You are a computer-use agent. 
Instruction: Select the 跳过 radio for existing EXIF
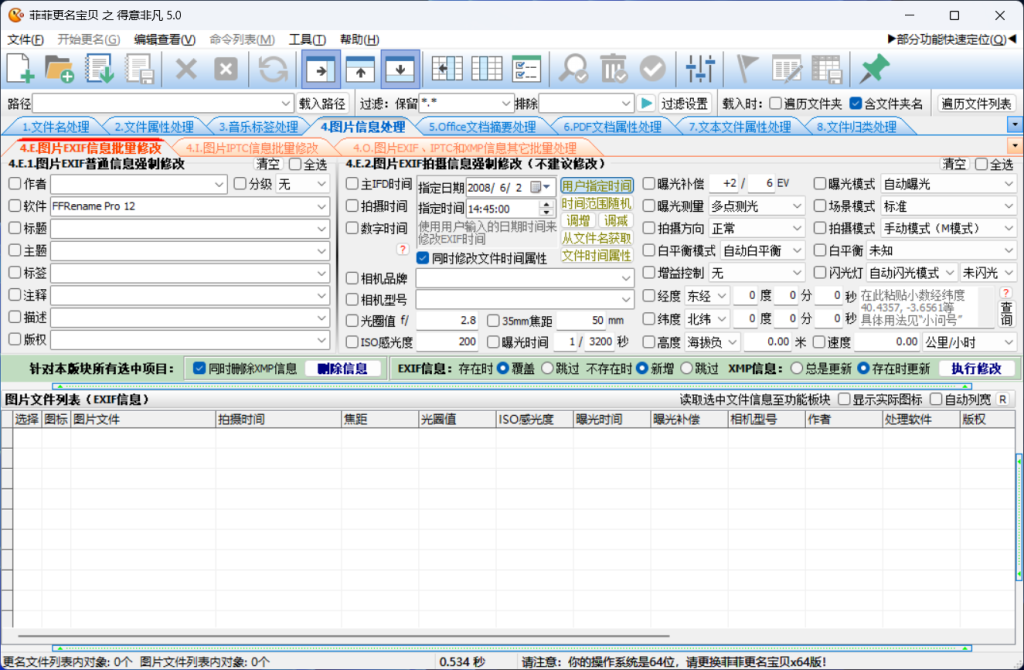pos(547,368)
